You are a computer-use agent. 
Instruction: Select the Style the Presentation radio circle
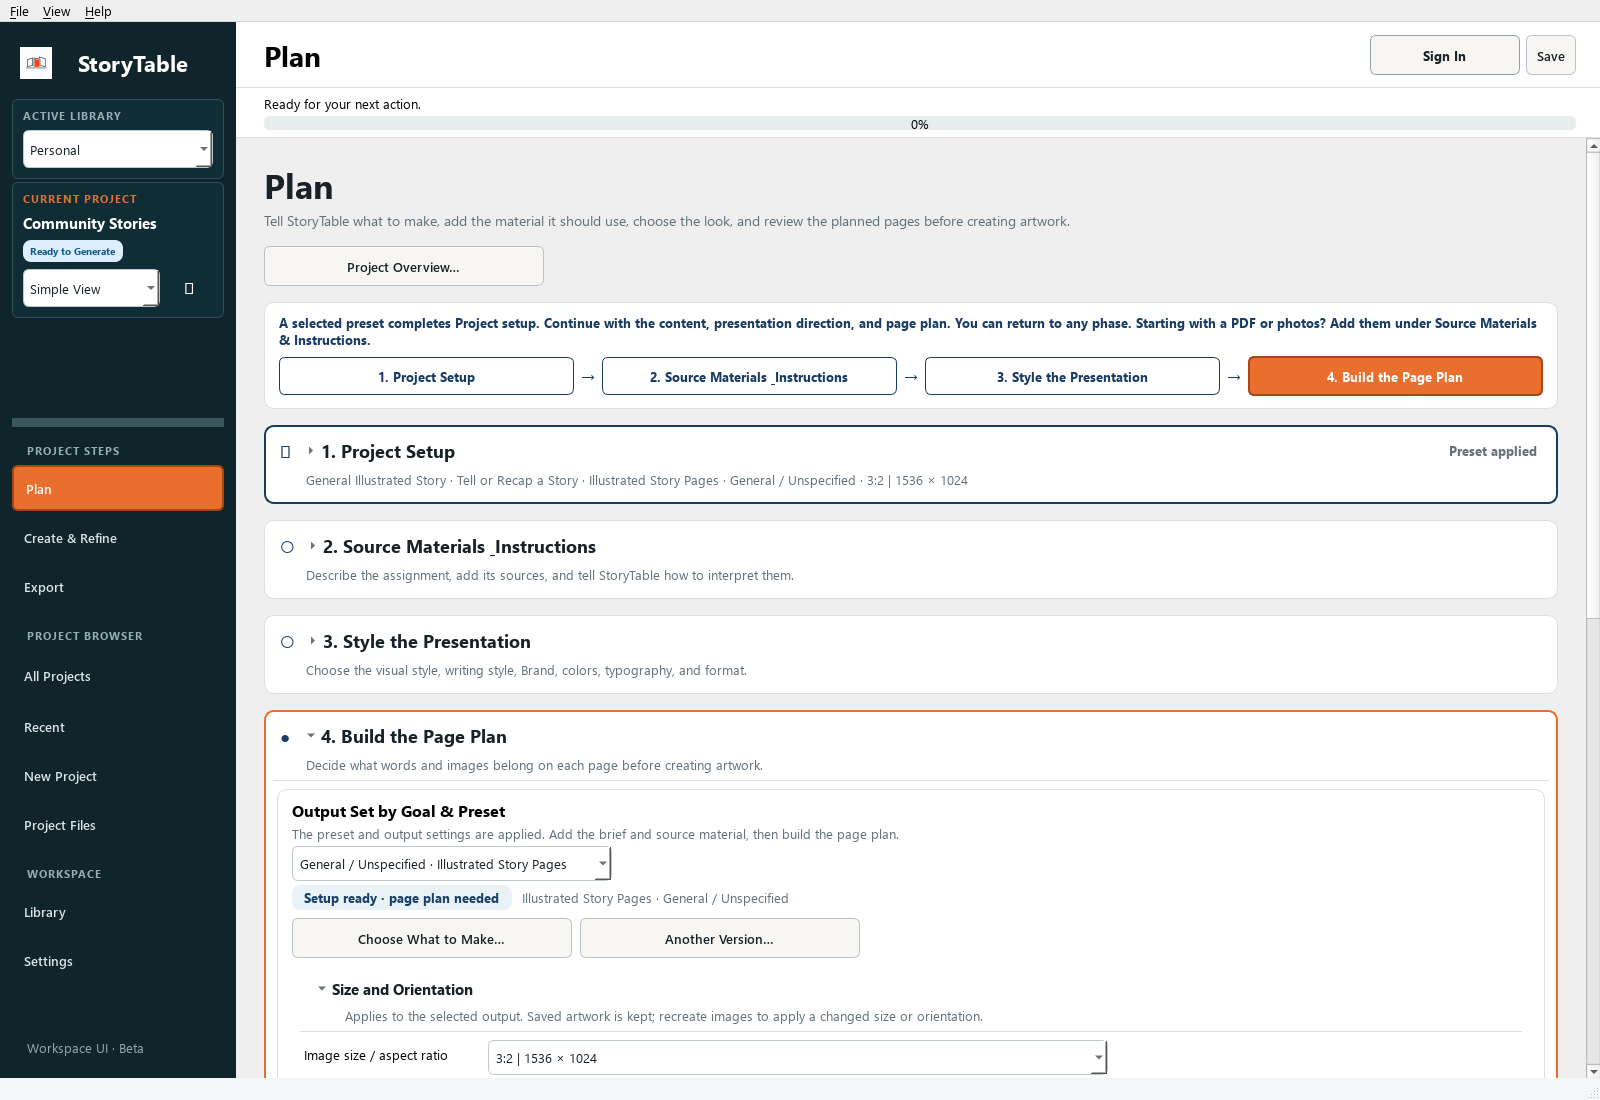pos(287,642)
